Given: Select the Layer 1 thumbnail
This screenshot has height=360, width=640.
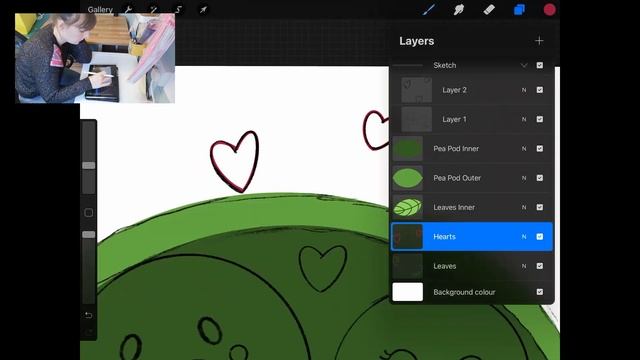Looking at the screenshot, I should coord(416,119).
